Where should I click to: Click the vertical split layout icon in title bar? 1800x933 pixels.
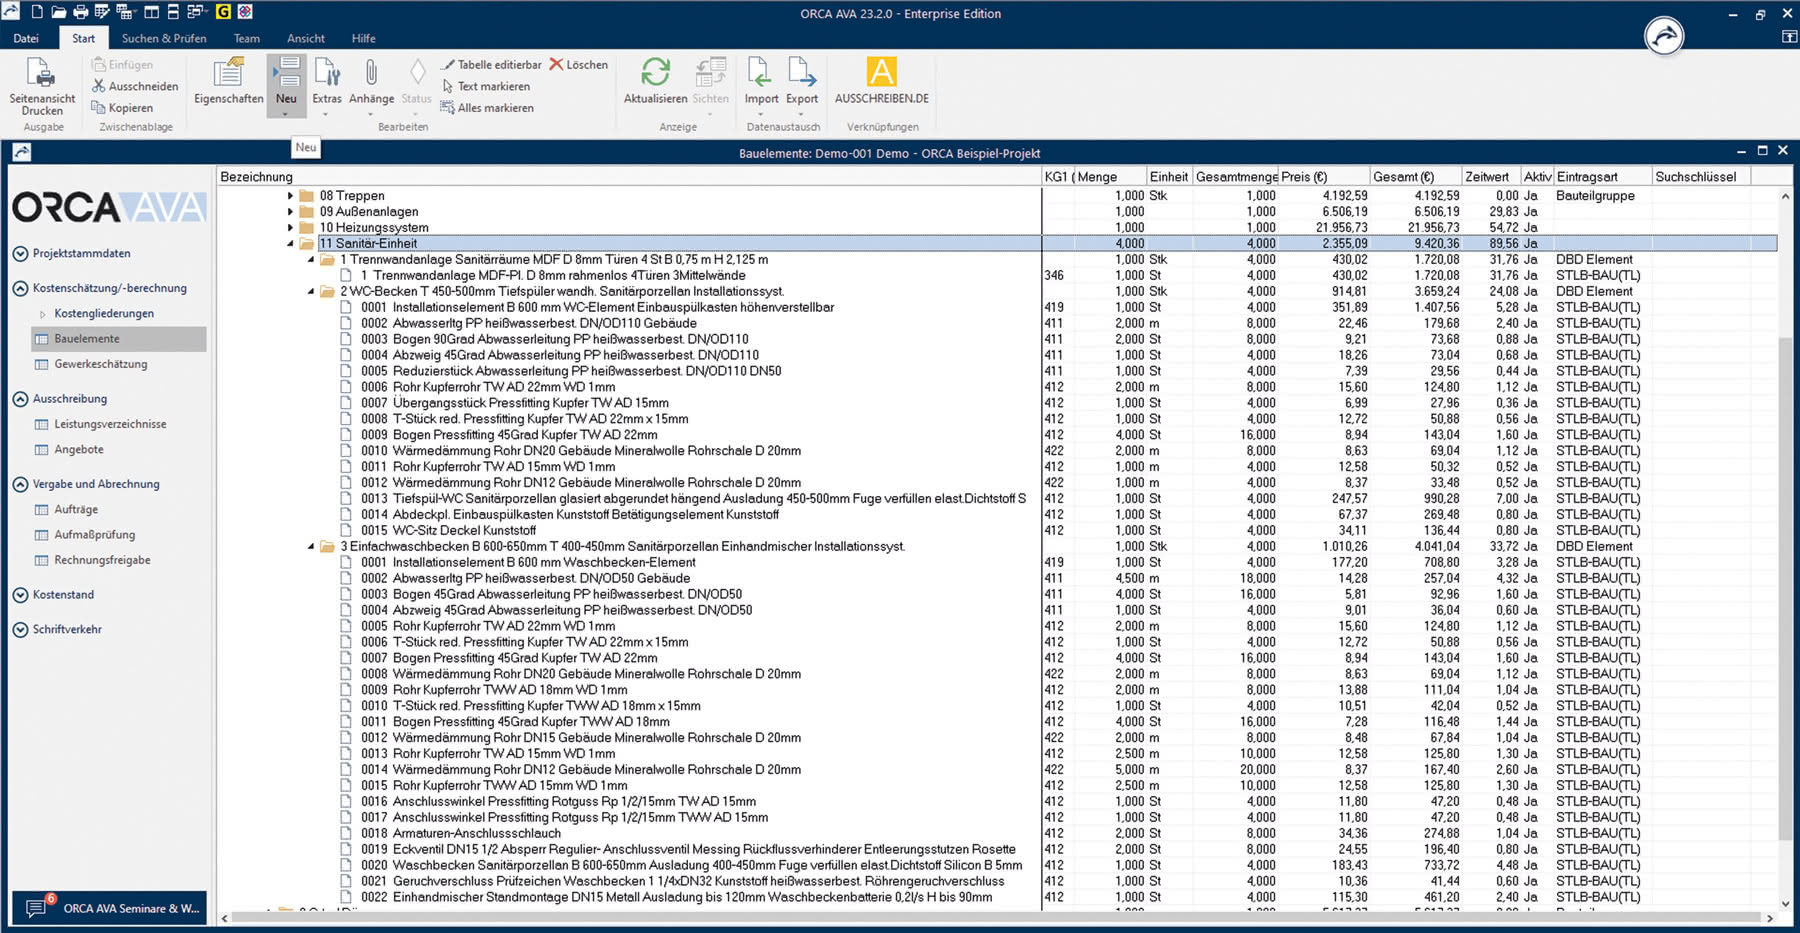tap(151, 12)
